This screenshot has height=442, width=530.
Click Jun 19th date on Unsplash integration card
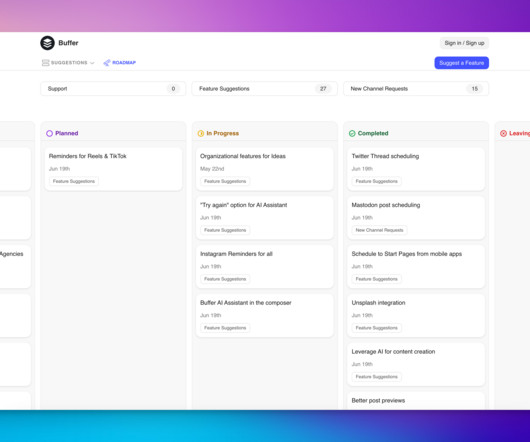pyautogui.click(x=362, y=315)
